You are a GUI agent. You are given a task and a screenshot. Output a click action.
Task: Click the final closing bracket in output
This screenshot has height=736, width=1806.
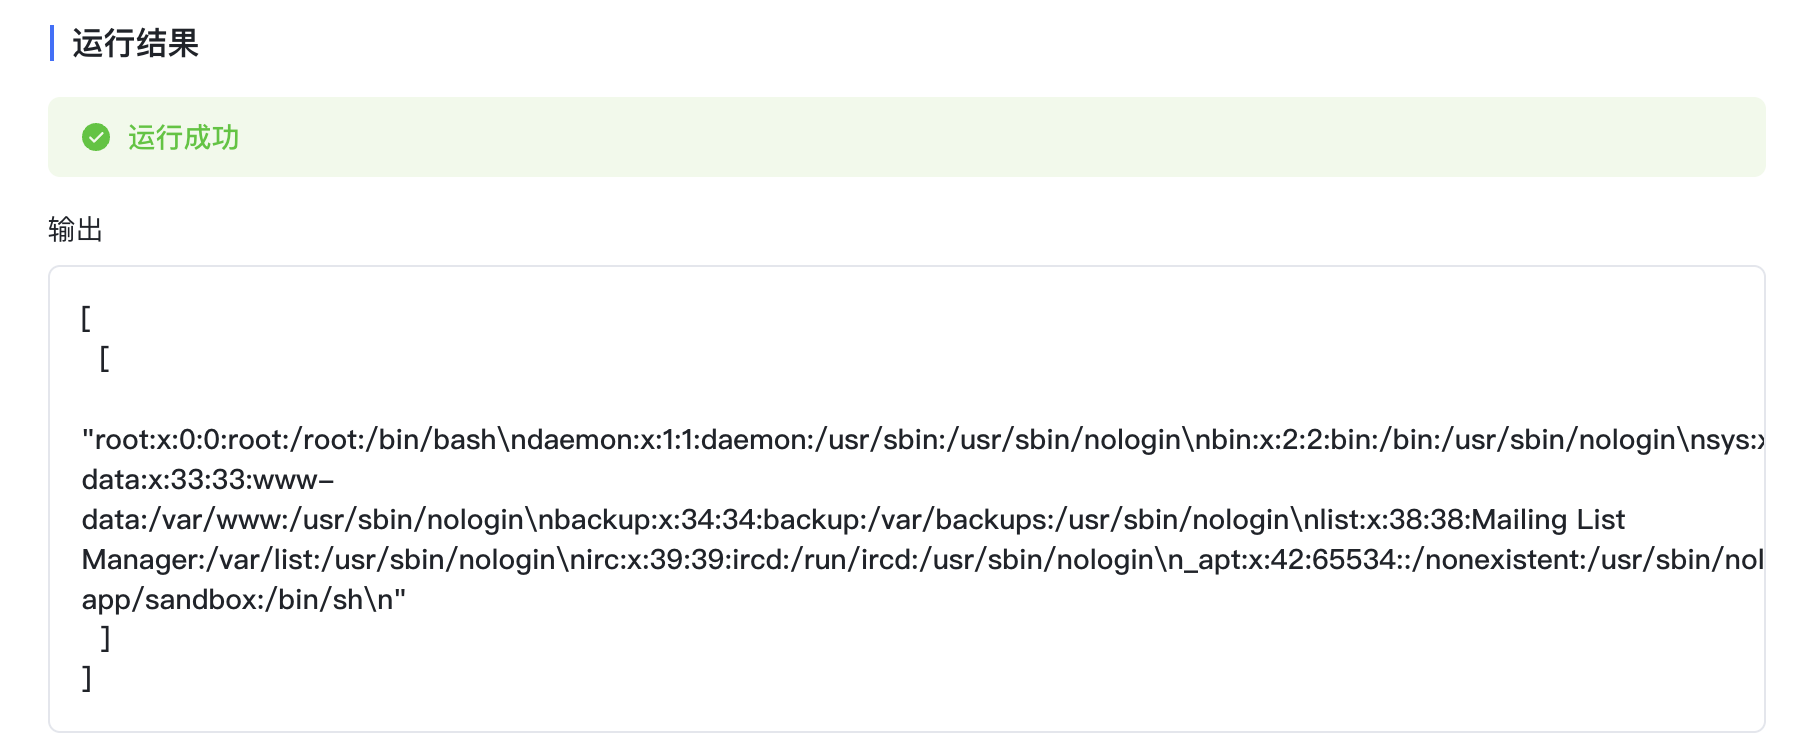click(87, 678)
